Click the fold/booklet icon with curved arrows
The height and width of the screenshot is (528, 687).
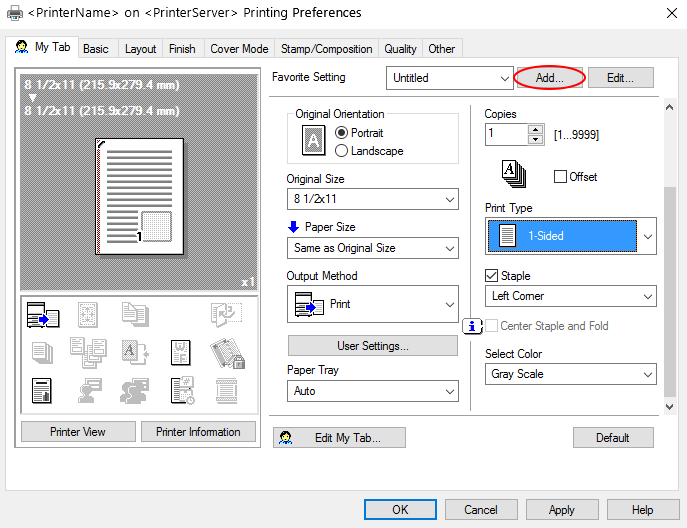226,314
